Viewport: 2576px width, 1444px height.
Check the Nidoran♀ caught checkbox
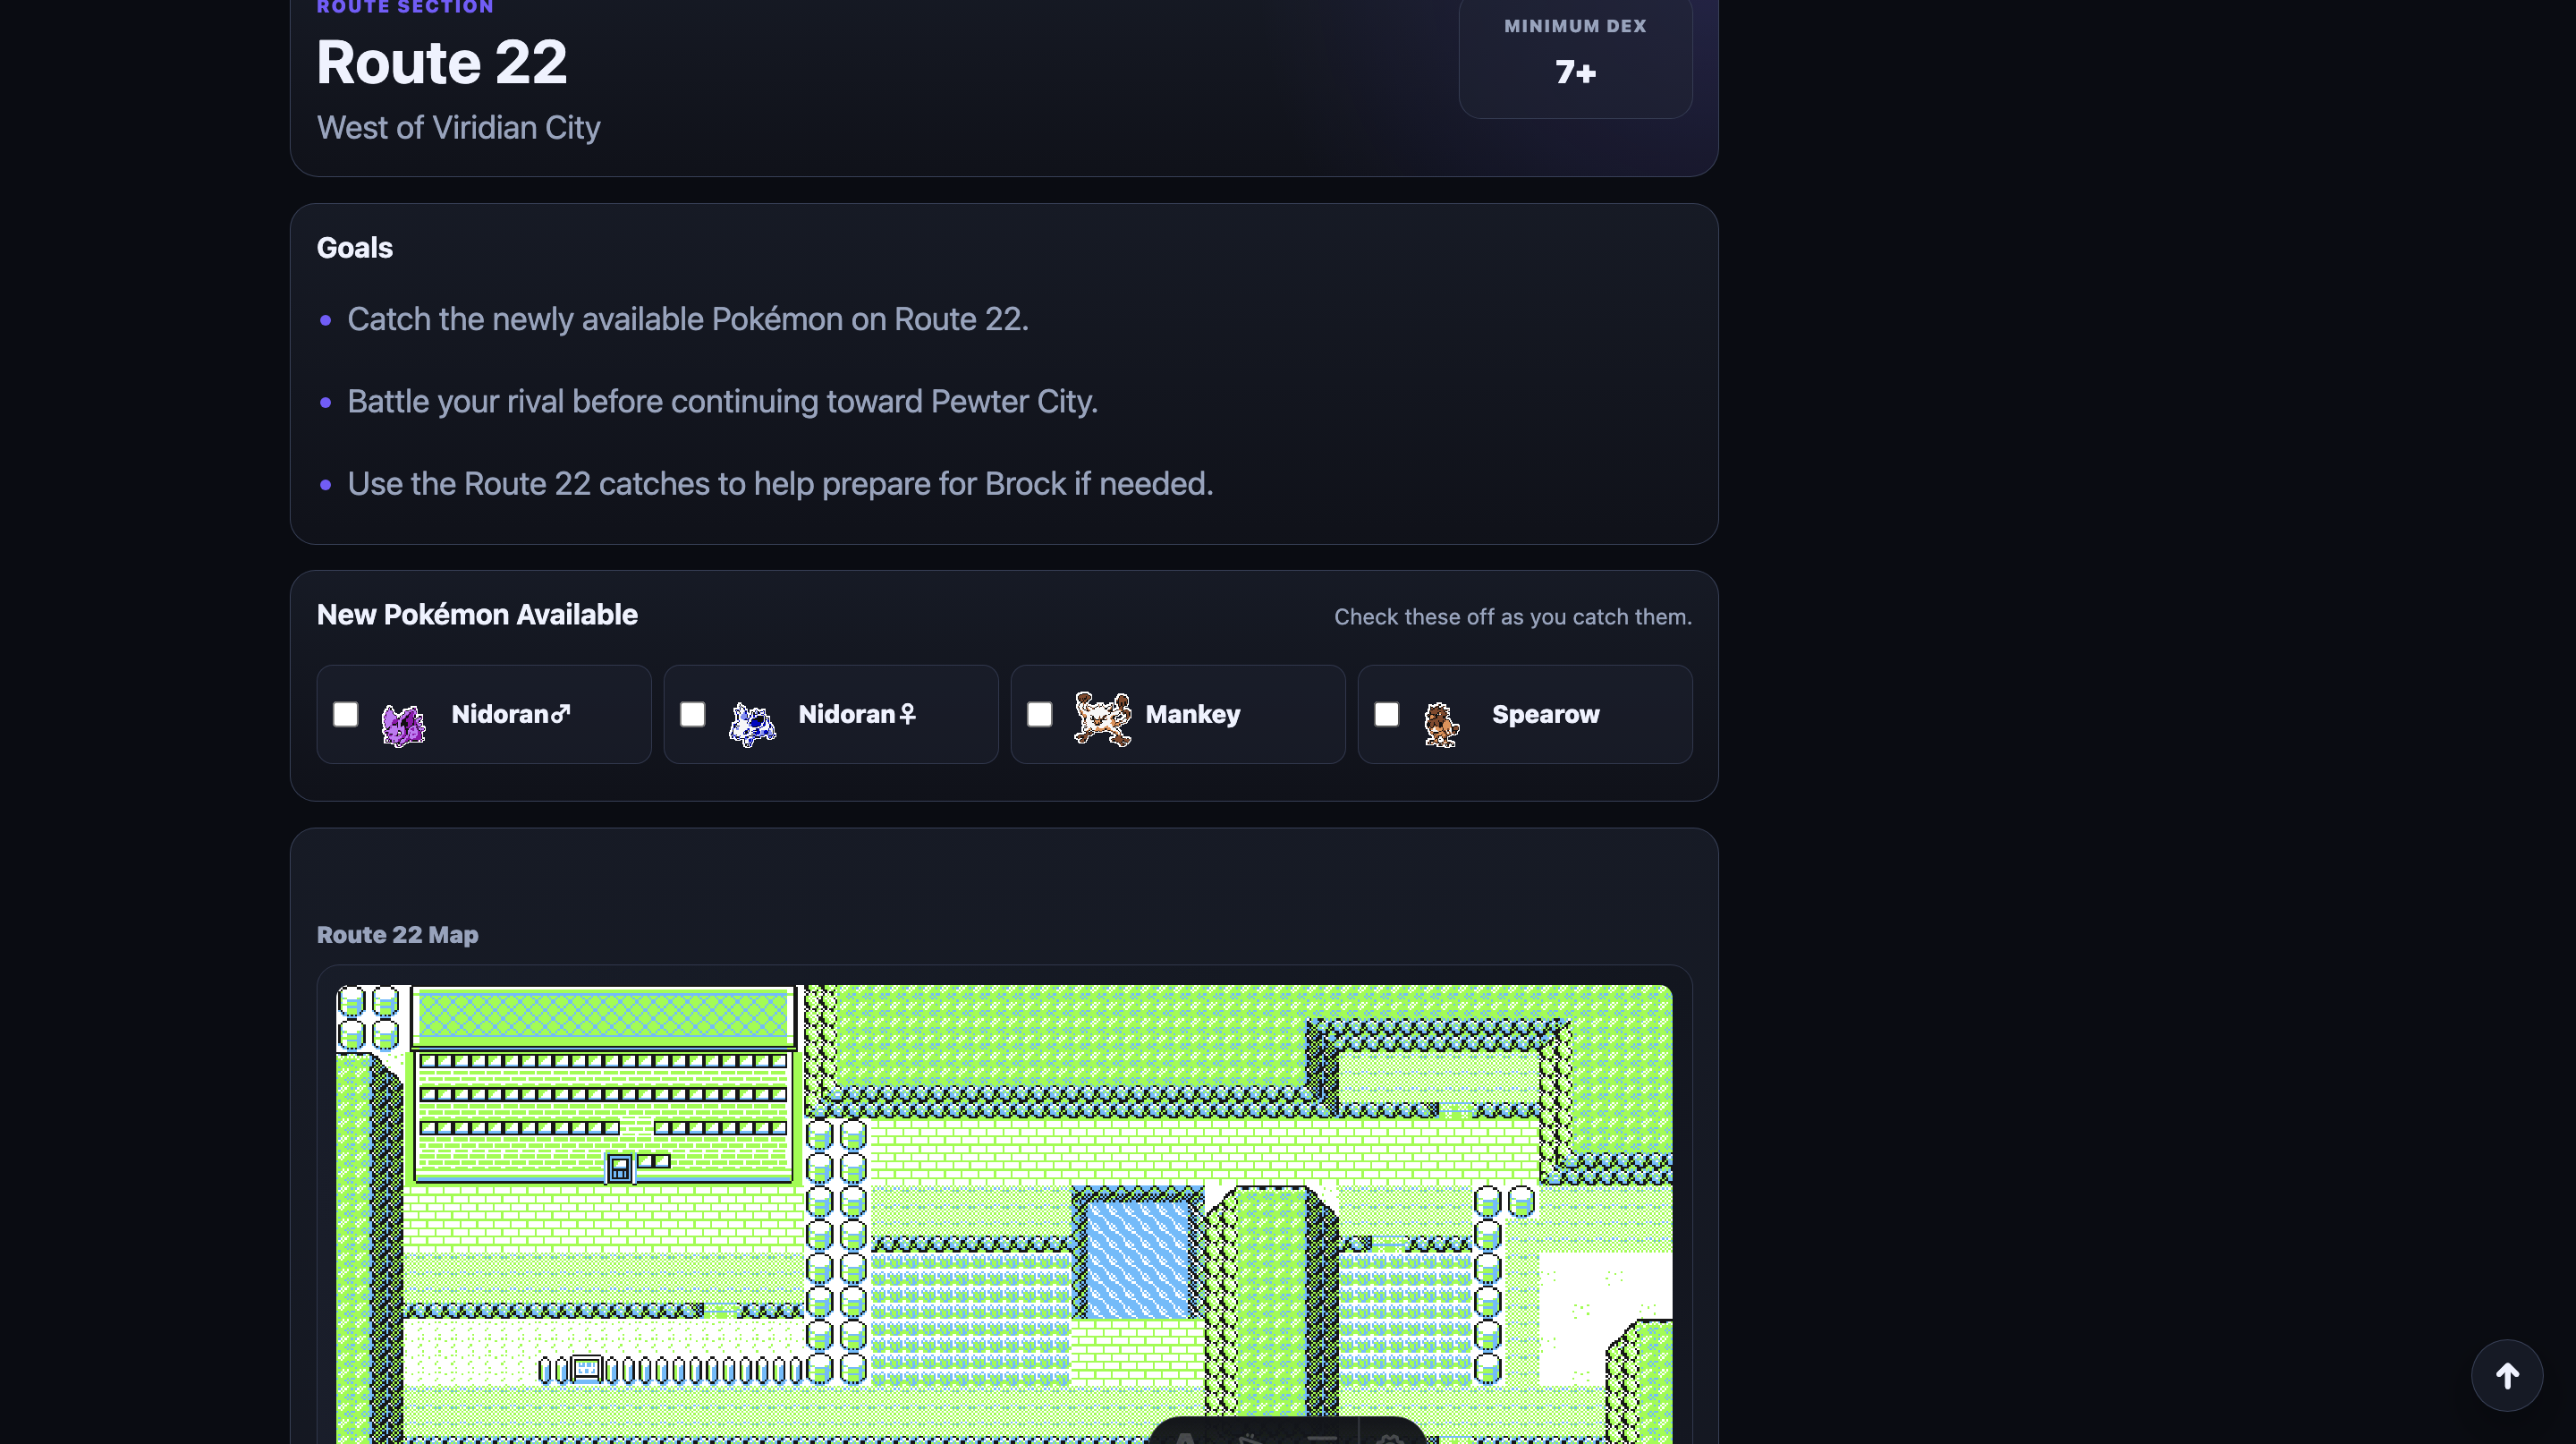pyautogui.click(x=692, y=714)
